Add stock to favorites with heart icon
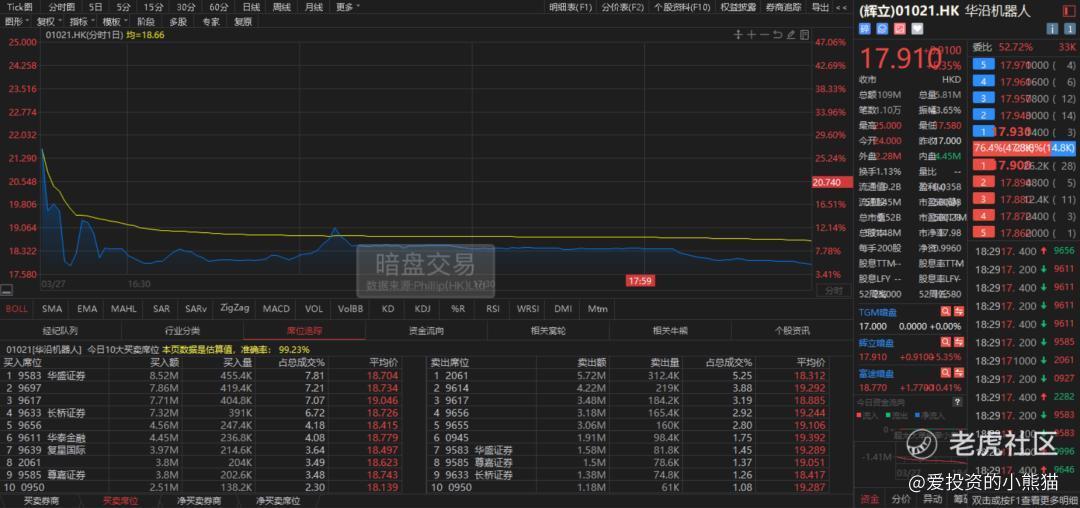The height and width of the screenshot is (508, 1080). [917, 28]
